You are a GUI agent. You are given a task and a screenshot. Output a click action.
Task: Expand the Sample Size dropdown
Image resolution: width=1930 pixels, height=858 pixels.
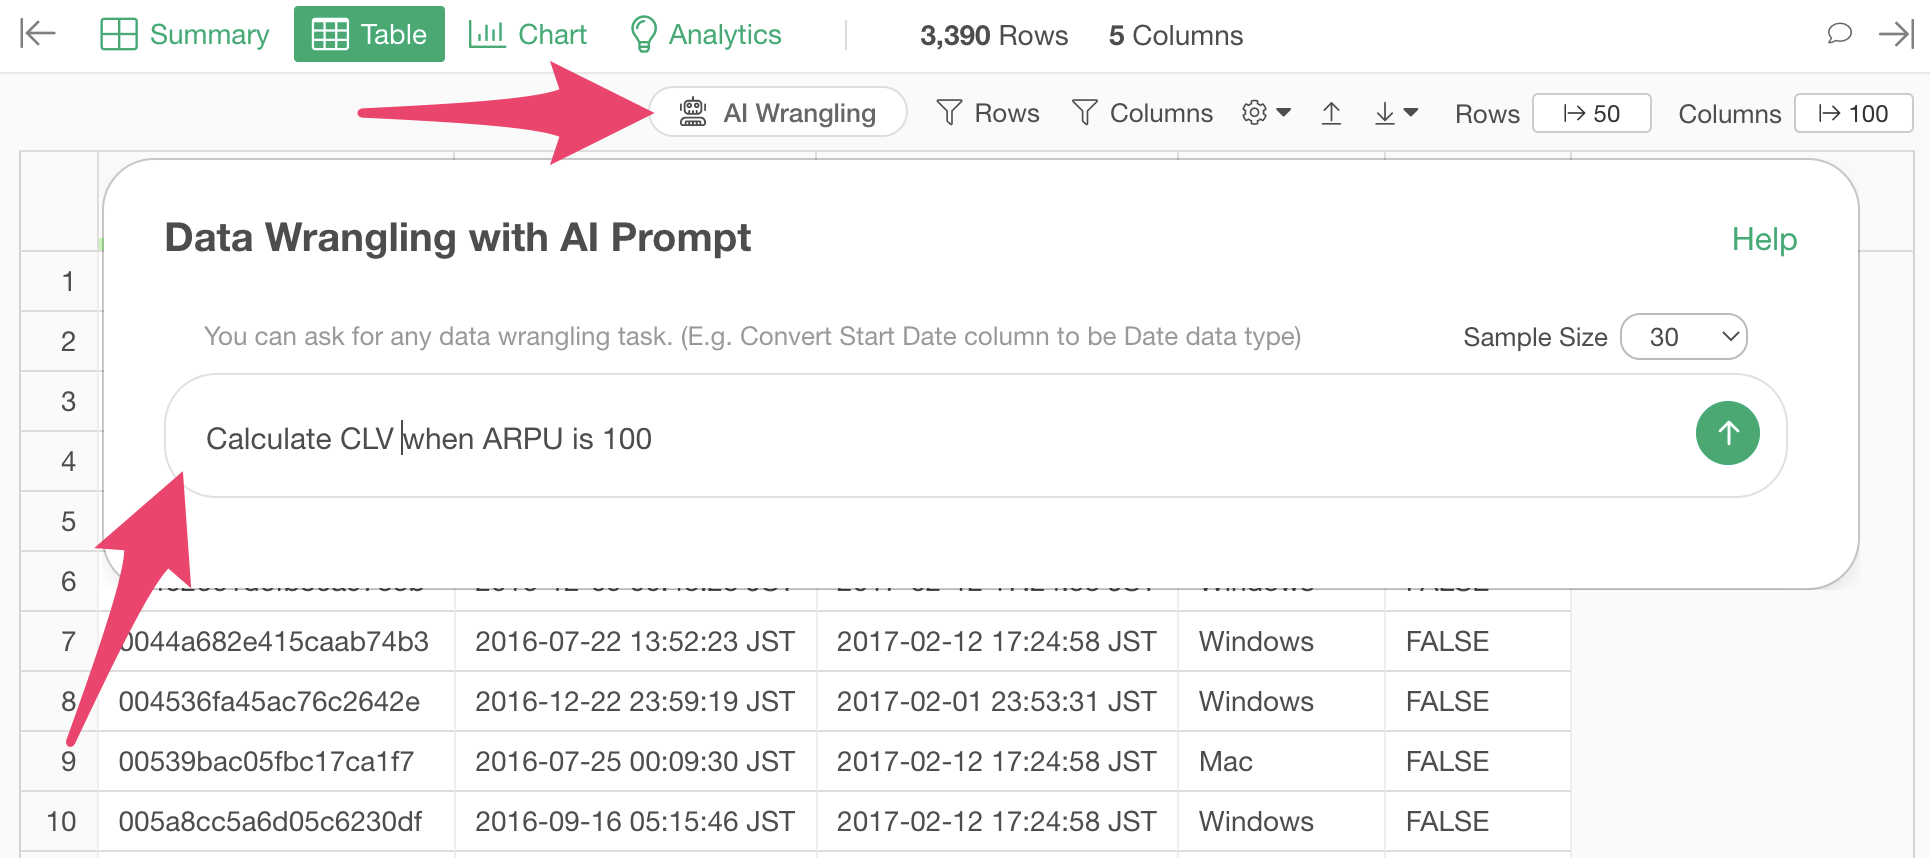(1683, 337)
